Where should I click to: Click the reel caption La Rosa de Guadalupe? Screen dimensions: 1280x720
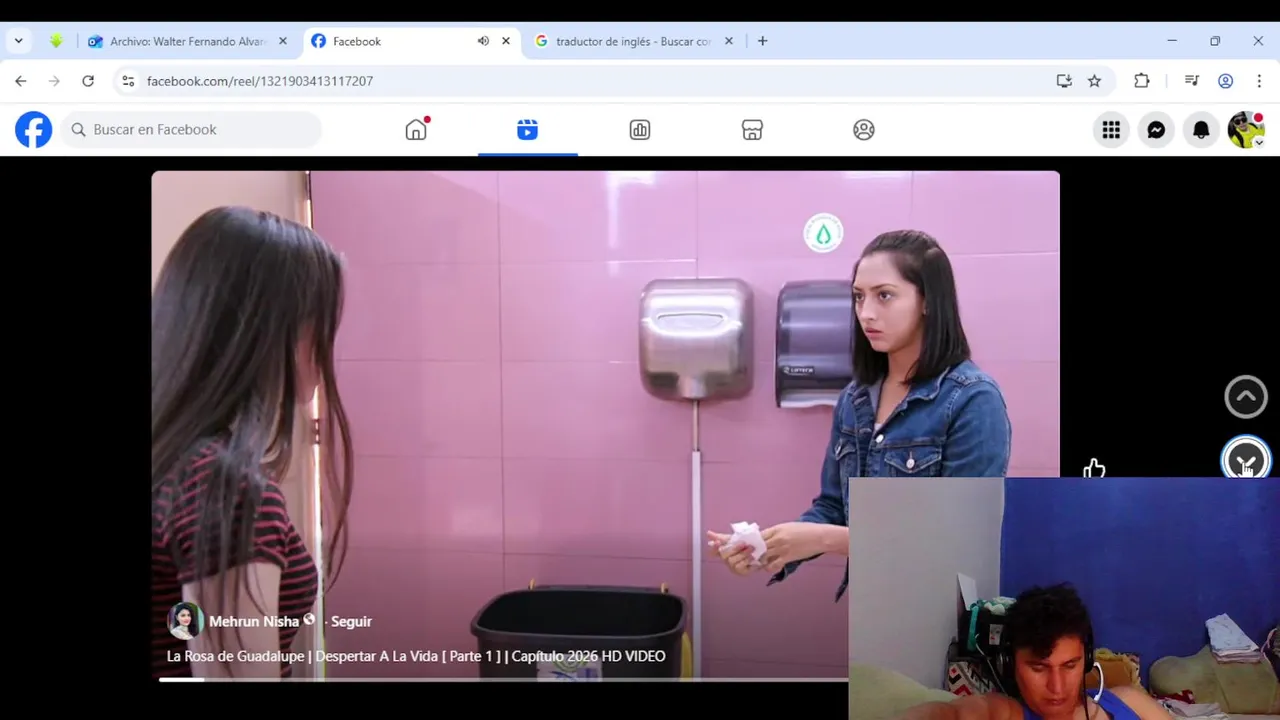coord(416,656)
